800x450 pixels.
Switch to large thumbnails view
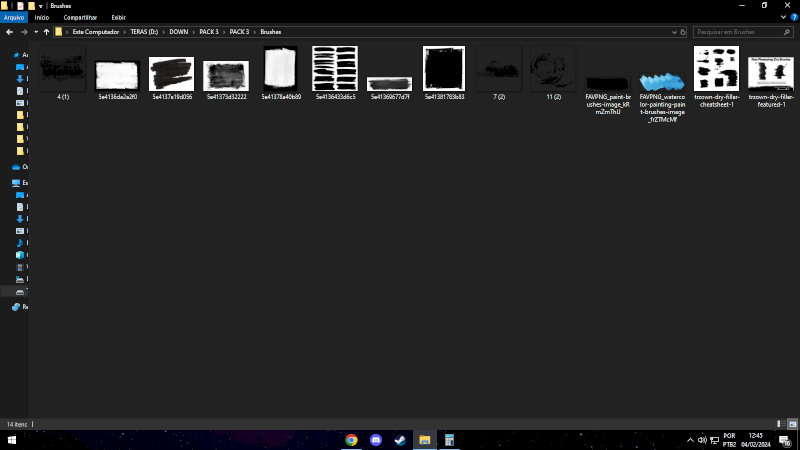(792, 424)
